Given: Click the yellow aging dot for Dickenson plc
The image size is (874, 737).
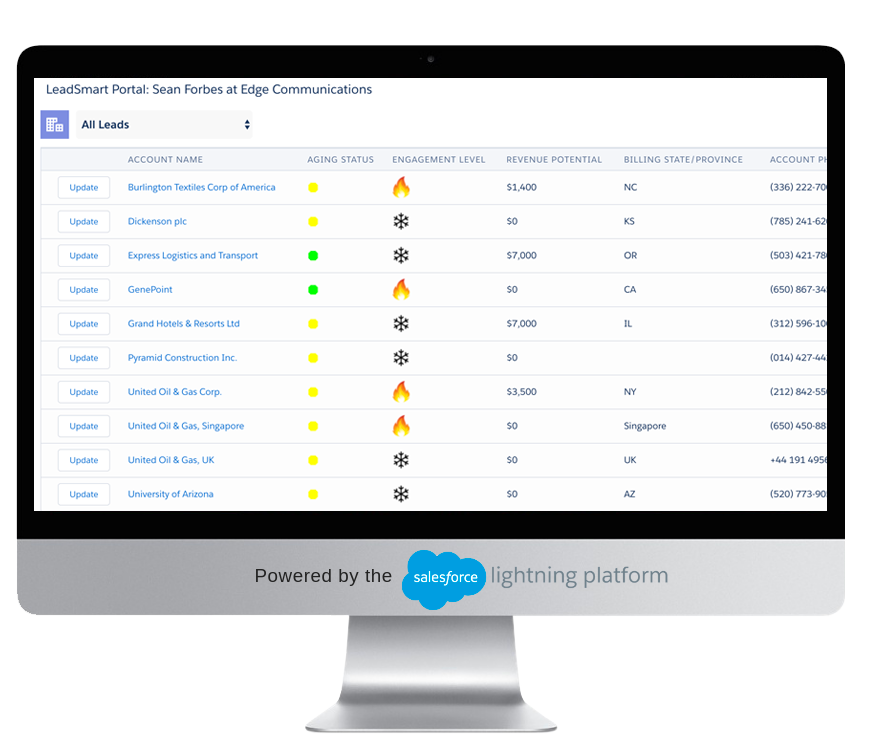Looking at the screenshot, I should [x=313, y=221].
